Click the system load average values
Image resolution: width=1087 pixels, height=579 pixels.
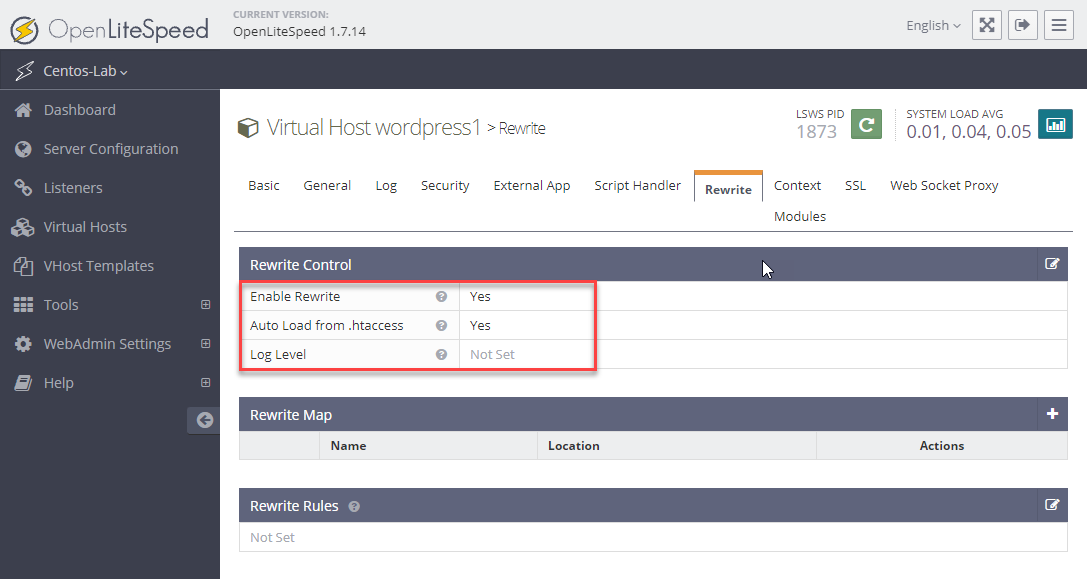click(968, 132)
